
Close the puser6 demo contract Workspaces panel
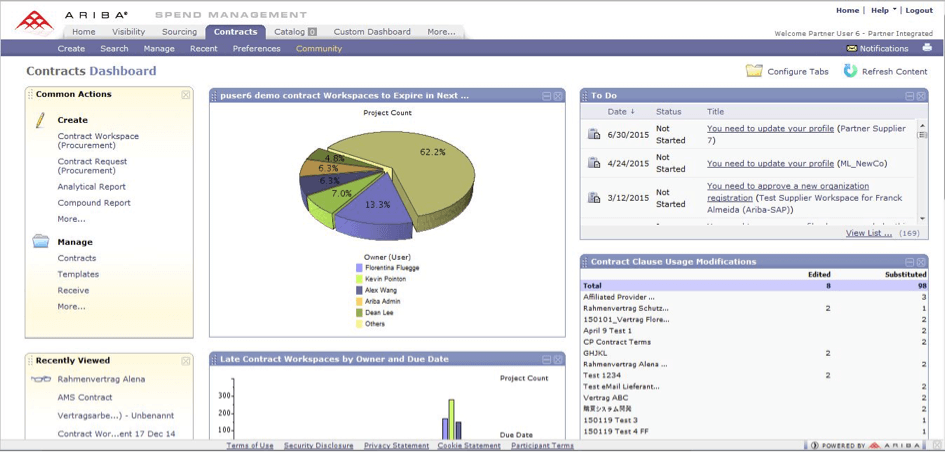pos(558,96)
